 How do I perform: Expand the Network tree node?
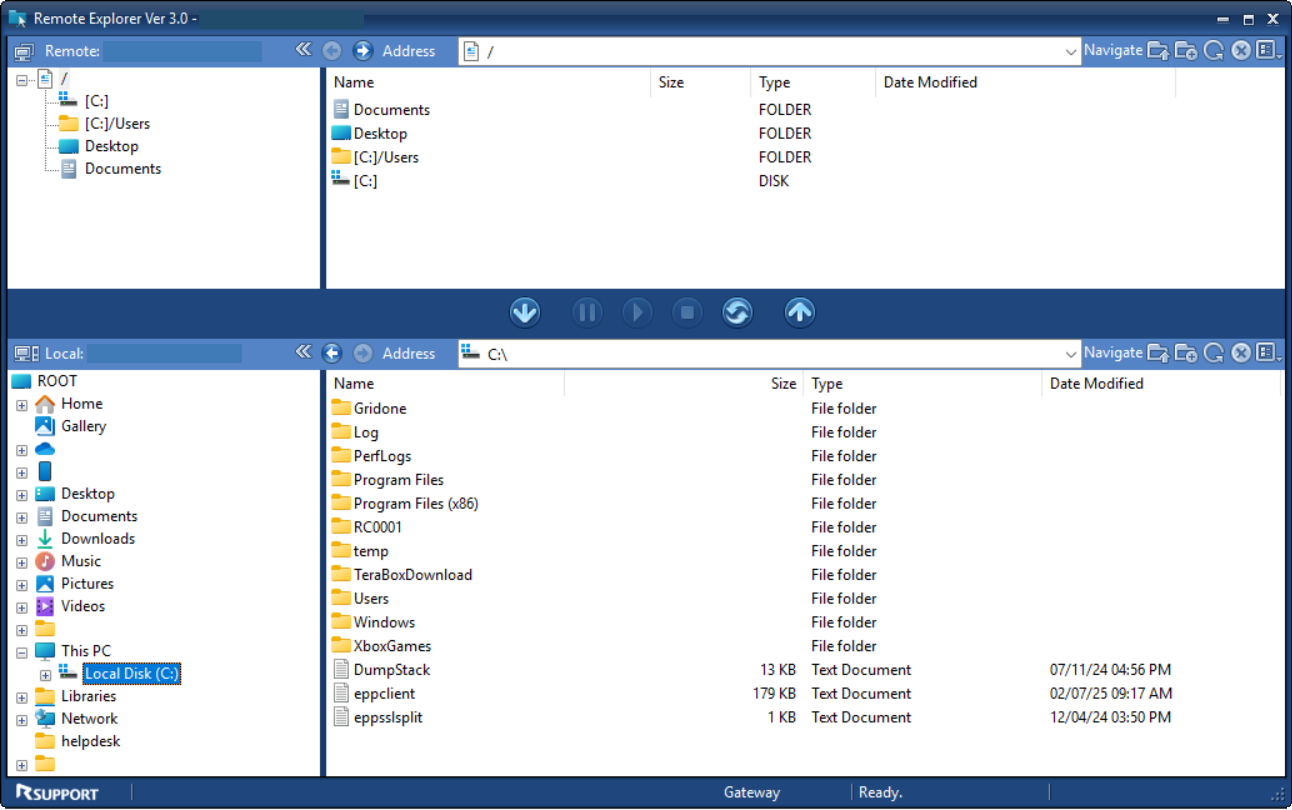point(22,720)
